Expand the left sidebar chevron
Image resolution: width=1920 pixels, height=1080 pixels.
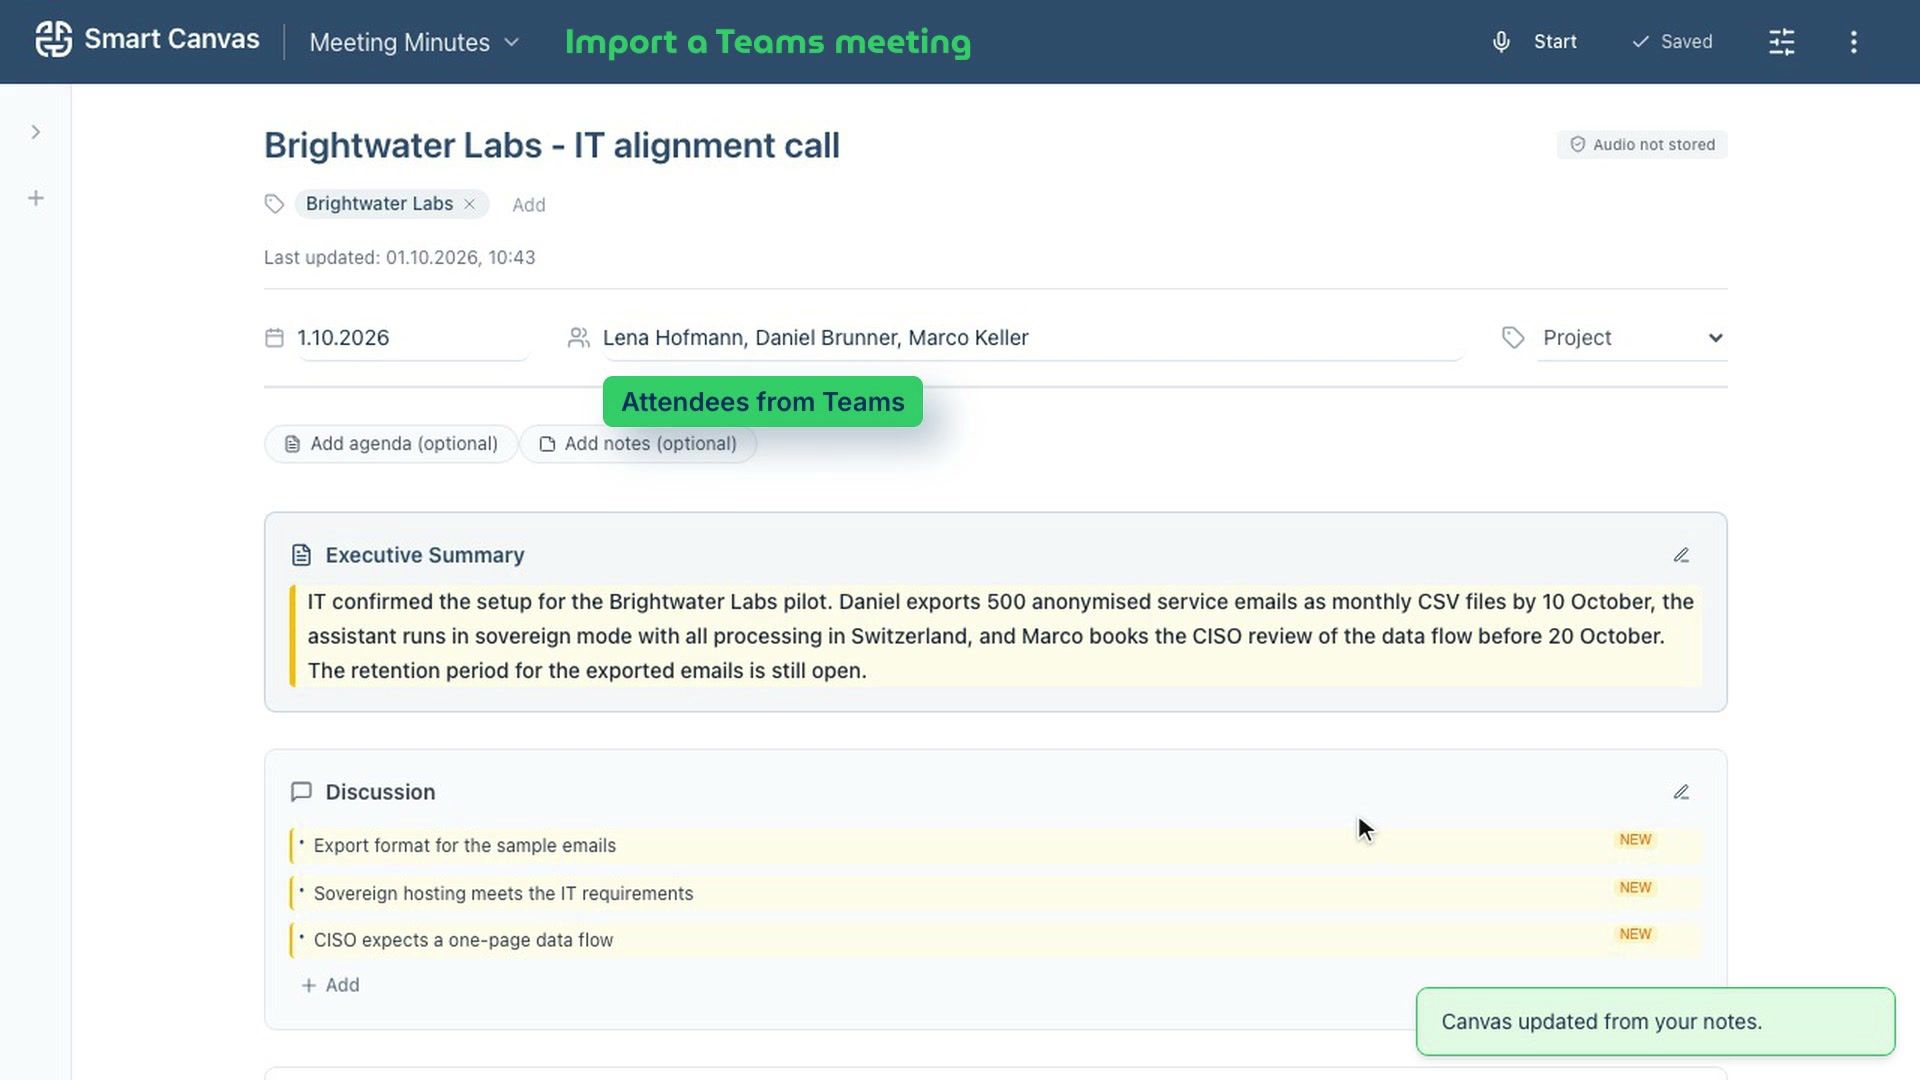[36, 132]
